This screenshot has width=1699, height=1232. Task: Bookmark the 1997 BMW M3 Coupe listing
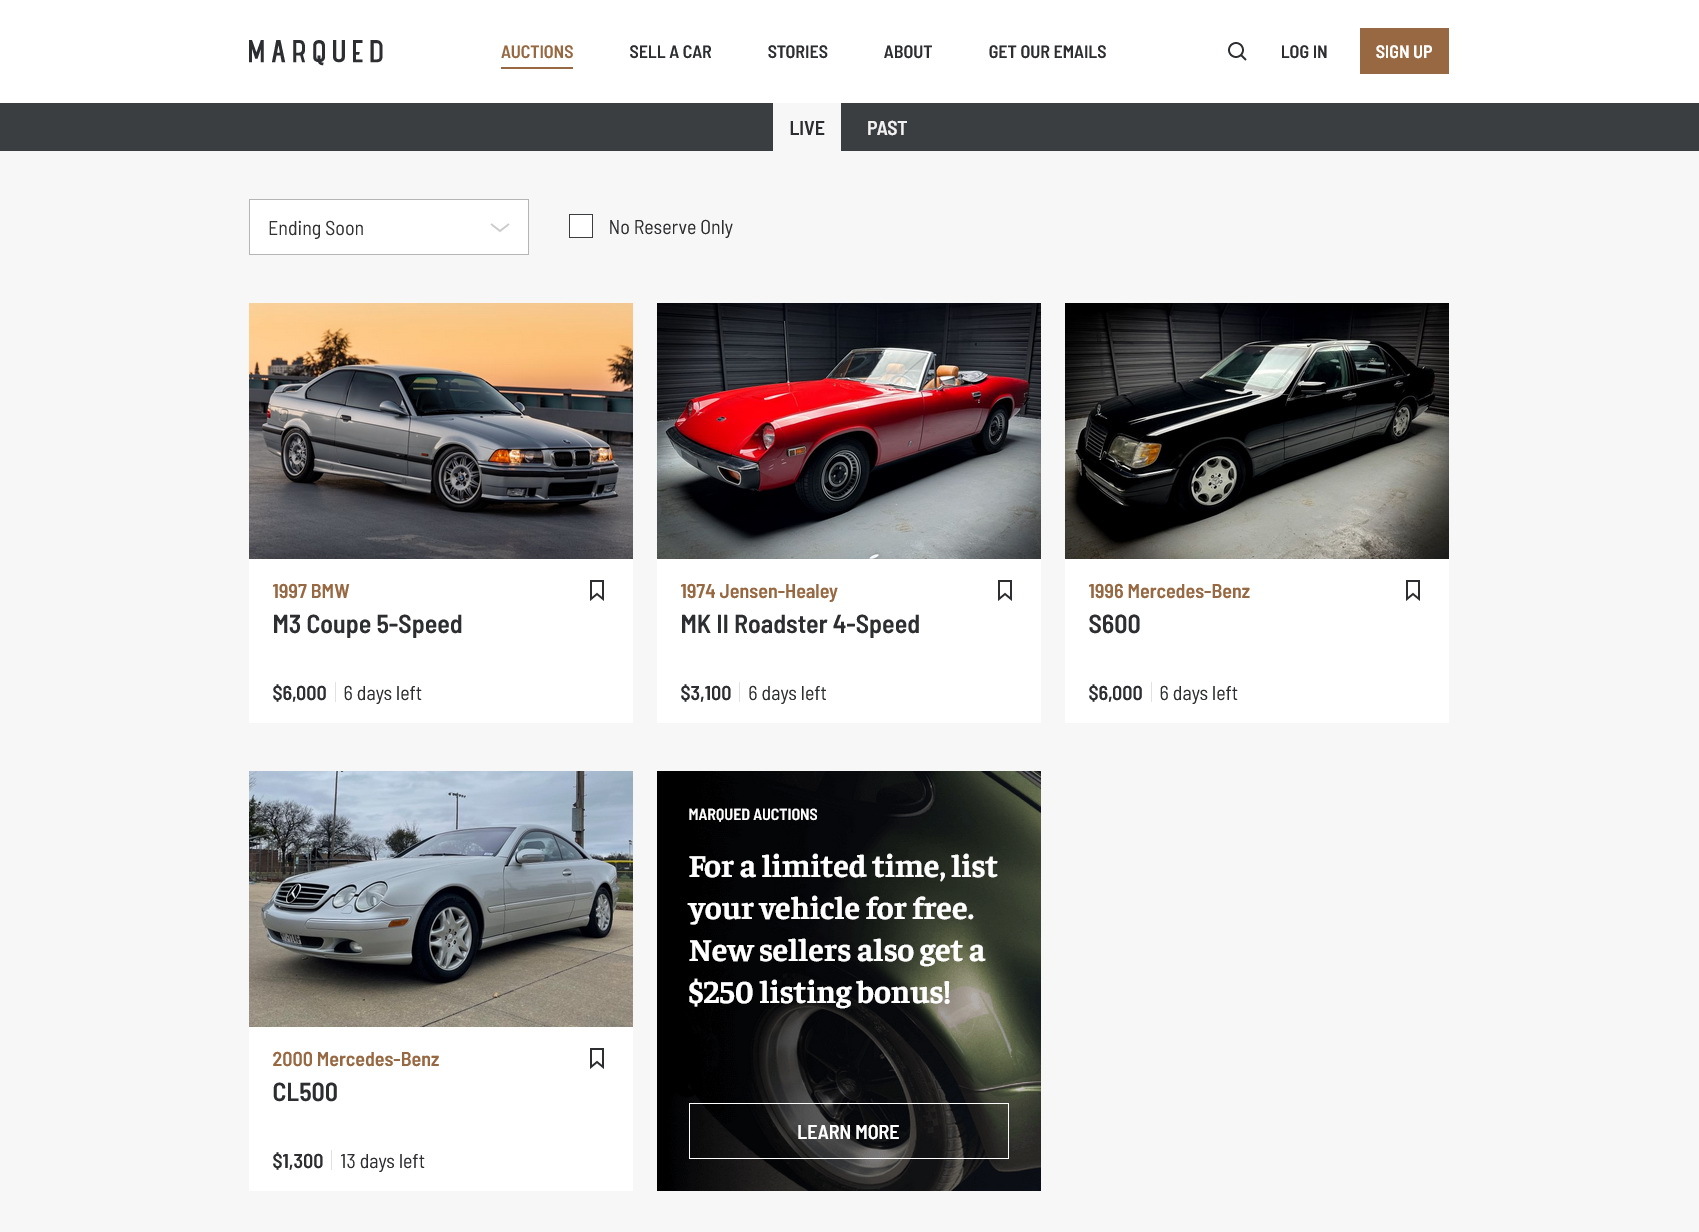pos(597,591)
